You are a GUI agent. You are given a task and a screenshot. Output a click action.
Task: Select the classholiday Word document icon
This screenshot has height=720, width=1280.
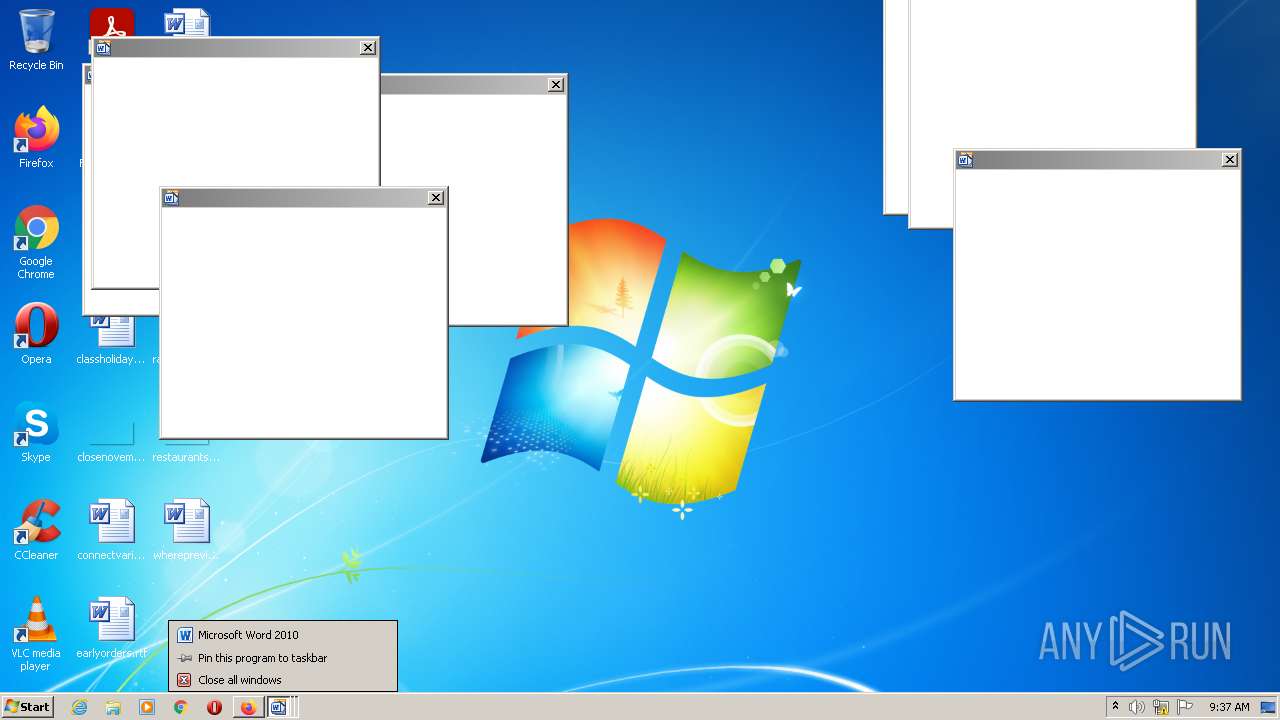[x=111, y=341]
